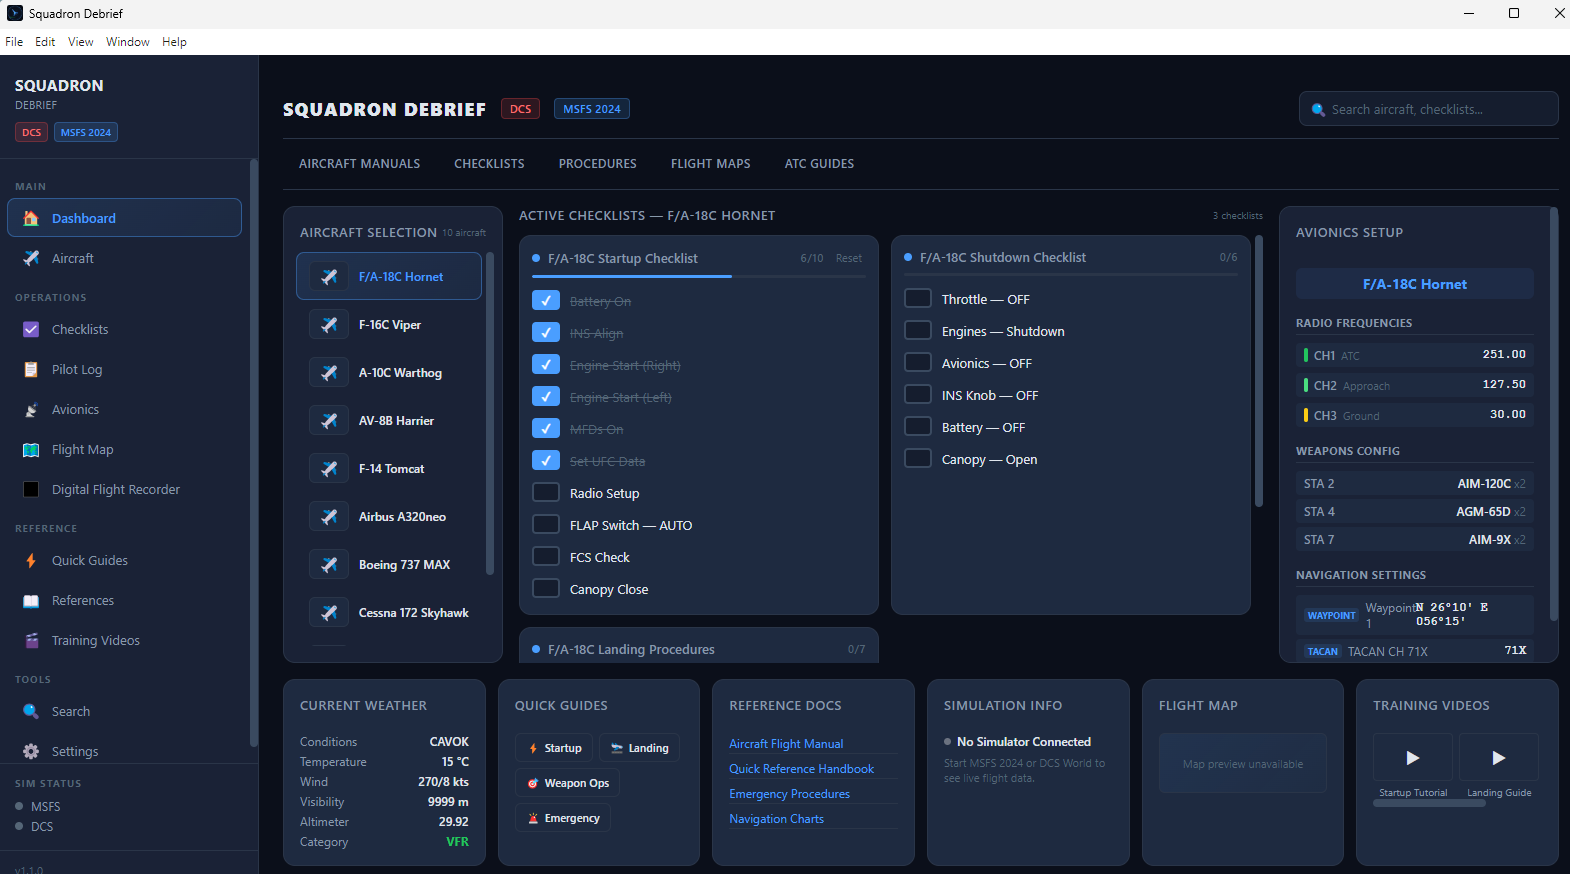Screen dimensions: 1570x874
Task: Open the Weapon Ops quick guide
Action: coord(568,784)
